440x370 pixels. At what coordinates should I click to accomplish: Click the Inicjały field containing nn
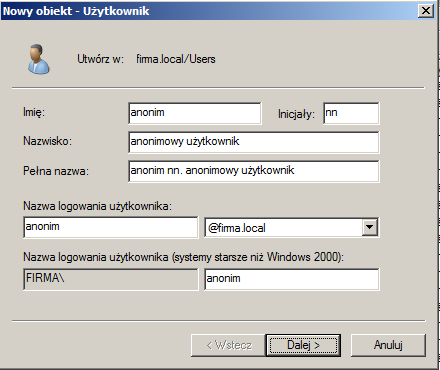click(x=351, y=113)
